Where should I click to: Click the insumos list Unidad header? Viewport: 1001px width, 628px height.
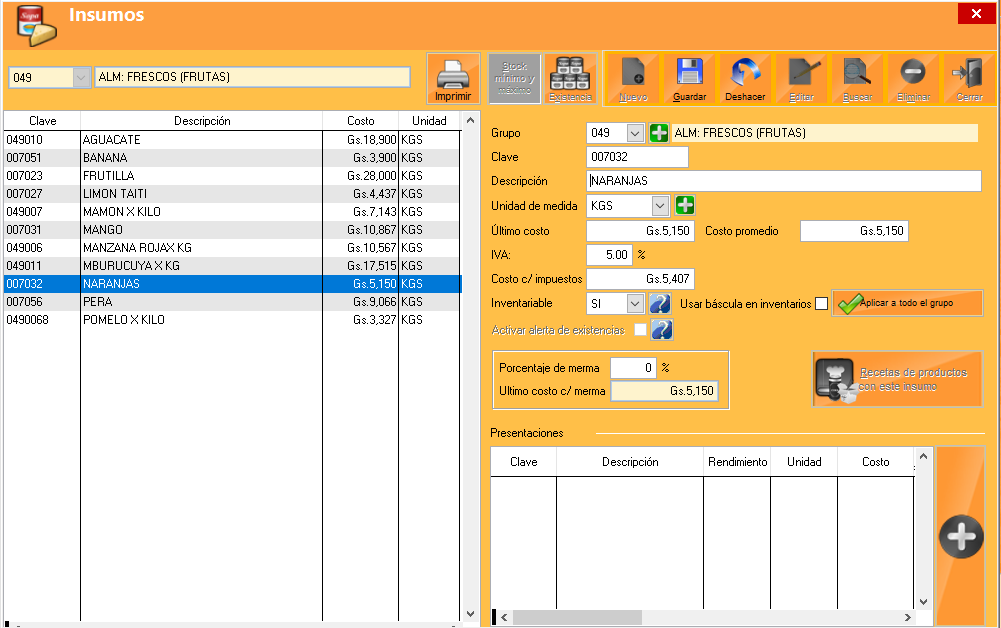tap(429, 121)
